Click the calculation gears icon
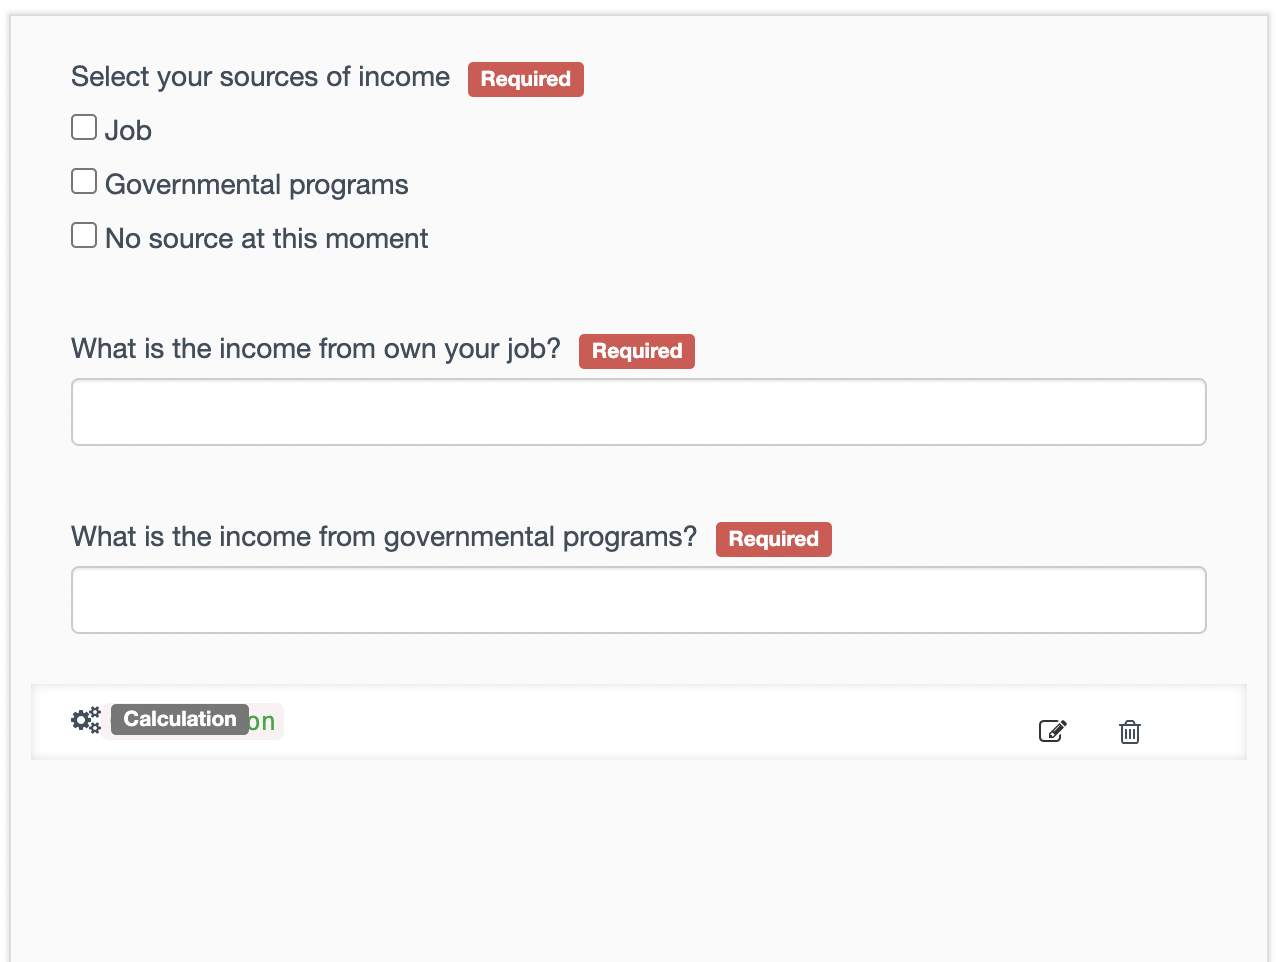1276x962 pixels. [86, 720]
